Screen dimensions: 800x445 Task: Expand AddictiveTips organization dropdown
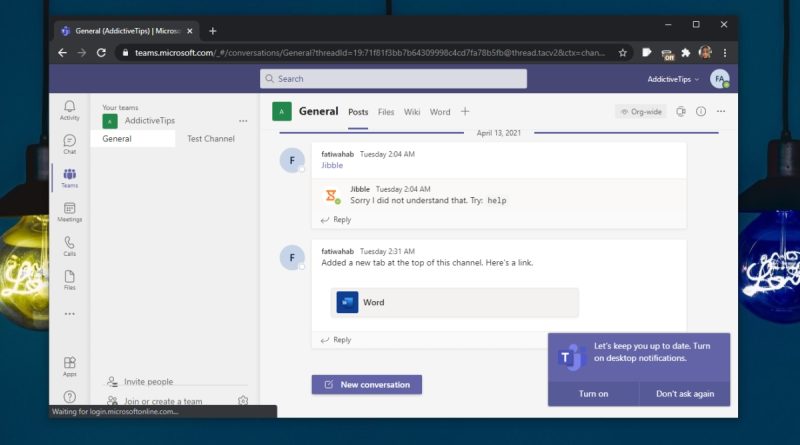click(x=673, y=79)
